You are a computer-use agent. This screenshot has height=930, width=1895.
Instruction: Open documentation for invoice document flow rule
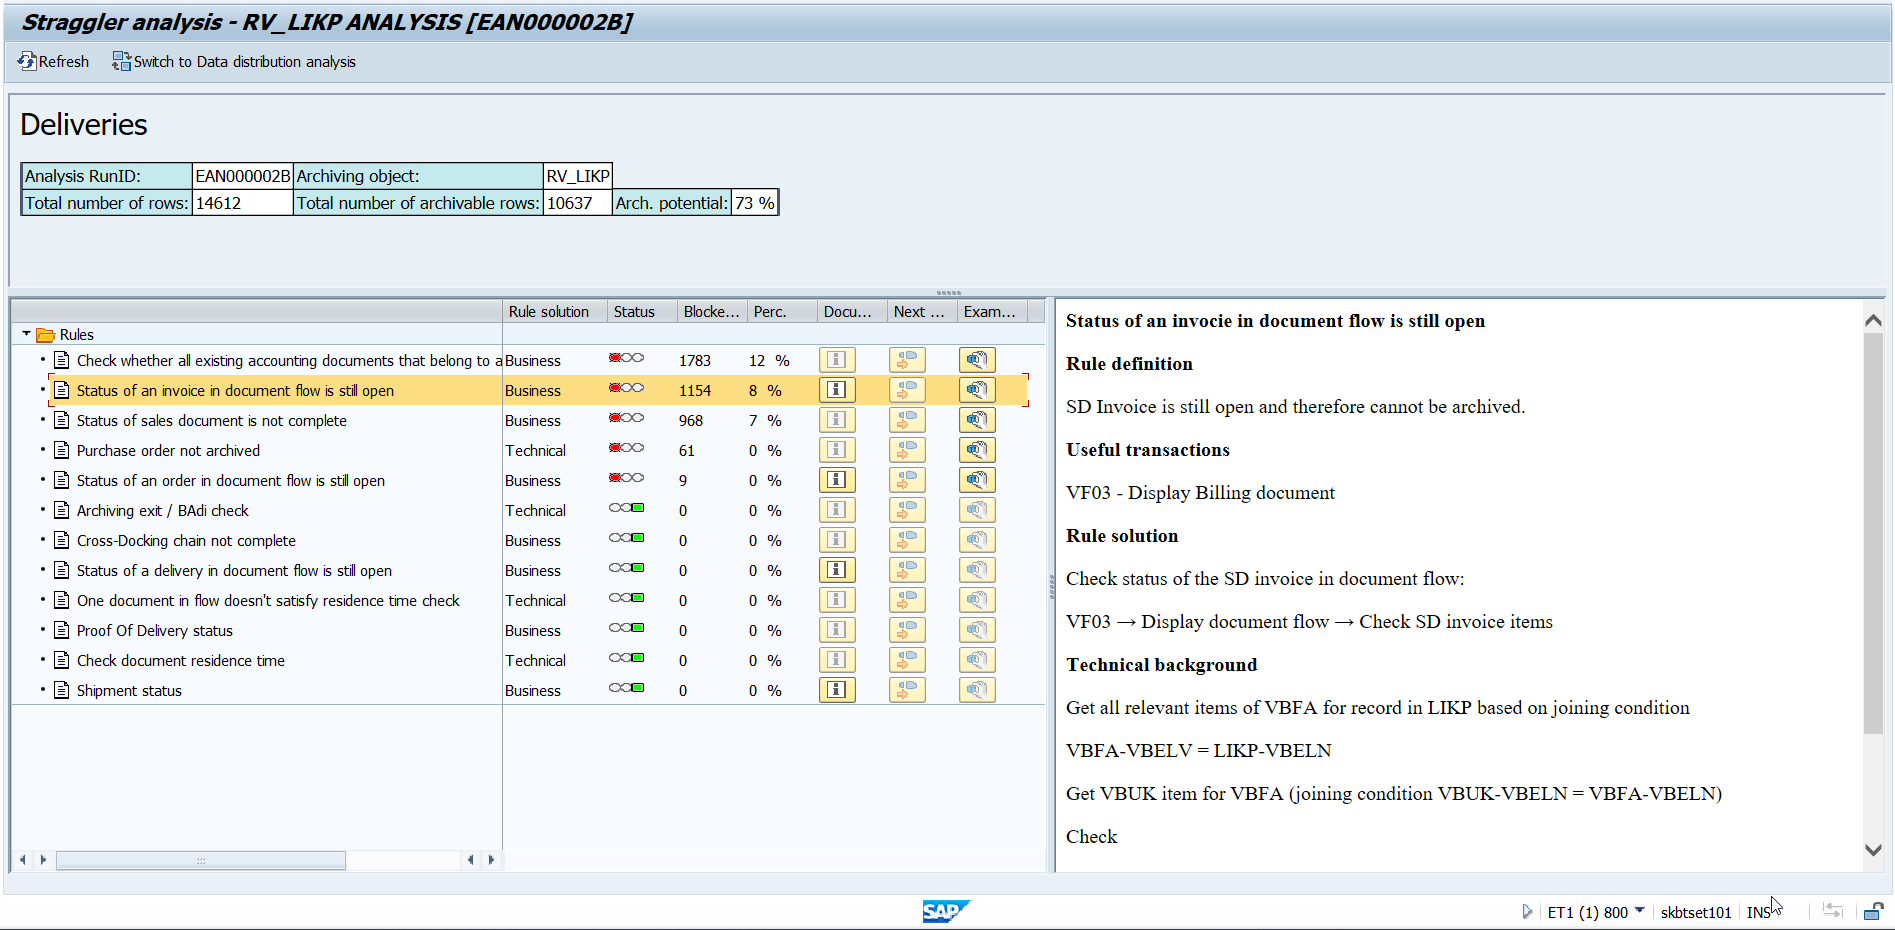(x=837, y=390)
